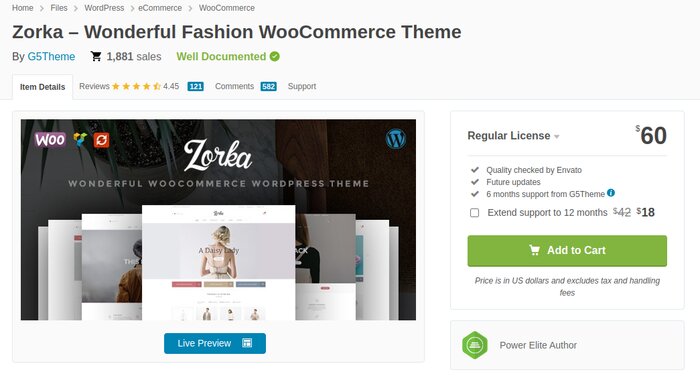Enable Extend support to 12 months checkbox
Image resolution: width=700 pixels, height=376 pixels.
point(475,213)
